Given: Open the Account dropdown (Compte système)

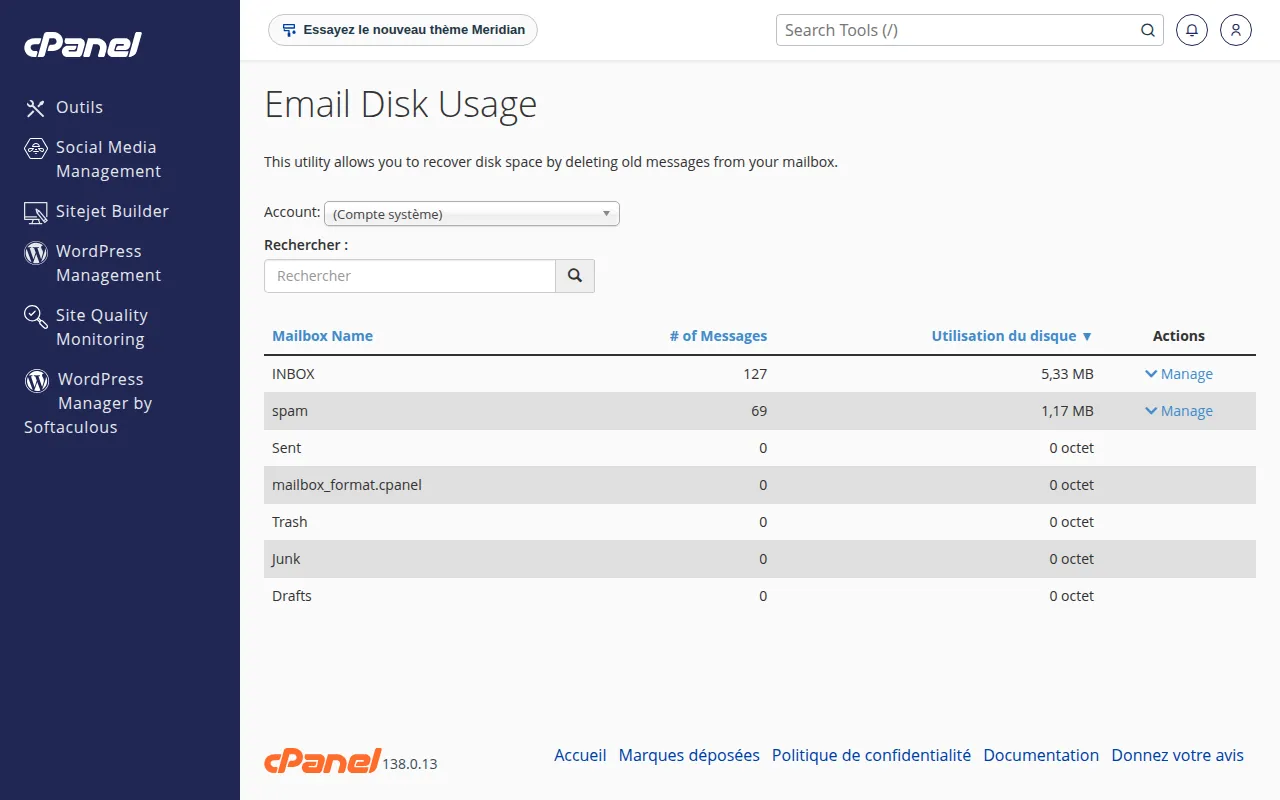Looking at the screenshot, I should [x=472, y=214].
